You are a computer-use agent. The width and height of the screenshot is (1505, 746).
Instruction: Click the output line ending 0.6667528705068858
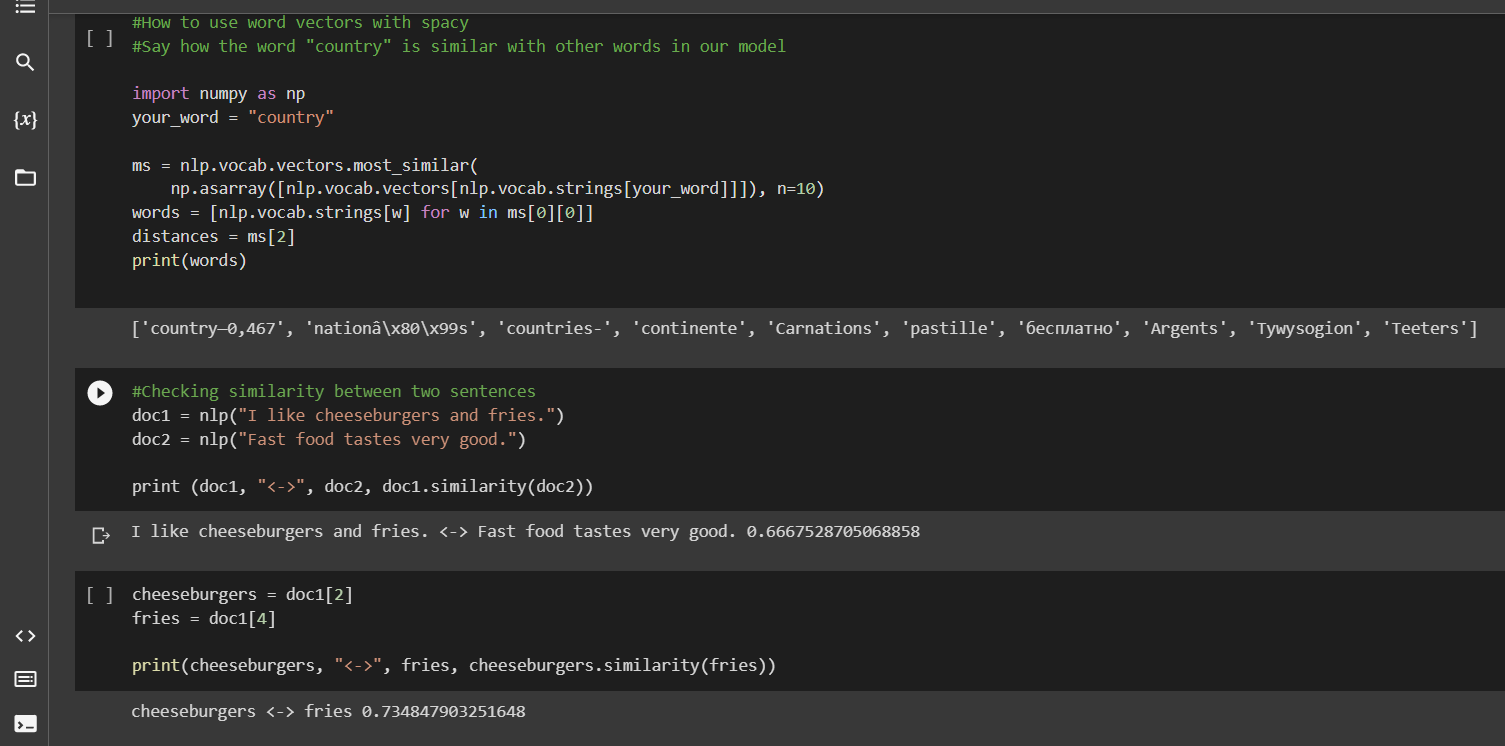pyautogui.click(x=526, y=532)
